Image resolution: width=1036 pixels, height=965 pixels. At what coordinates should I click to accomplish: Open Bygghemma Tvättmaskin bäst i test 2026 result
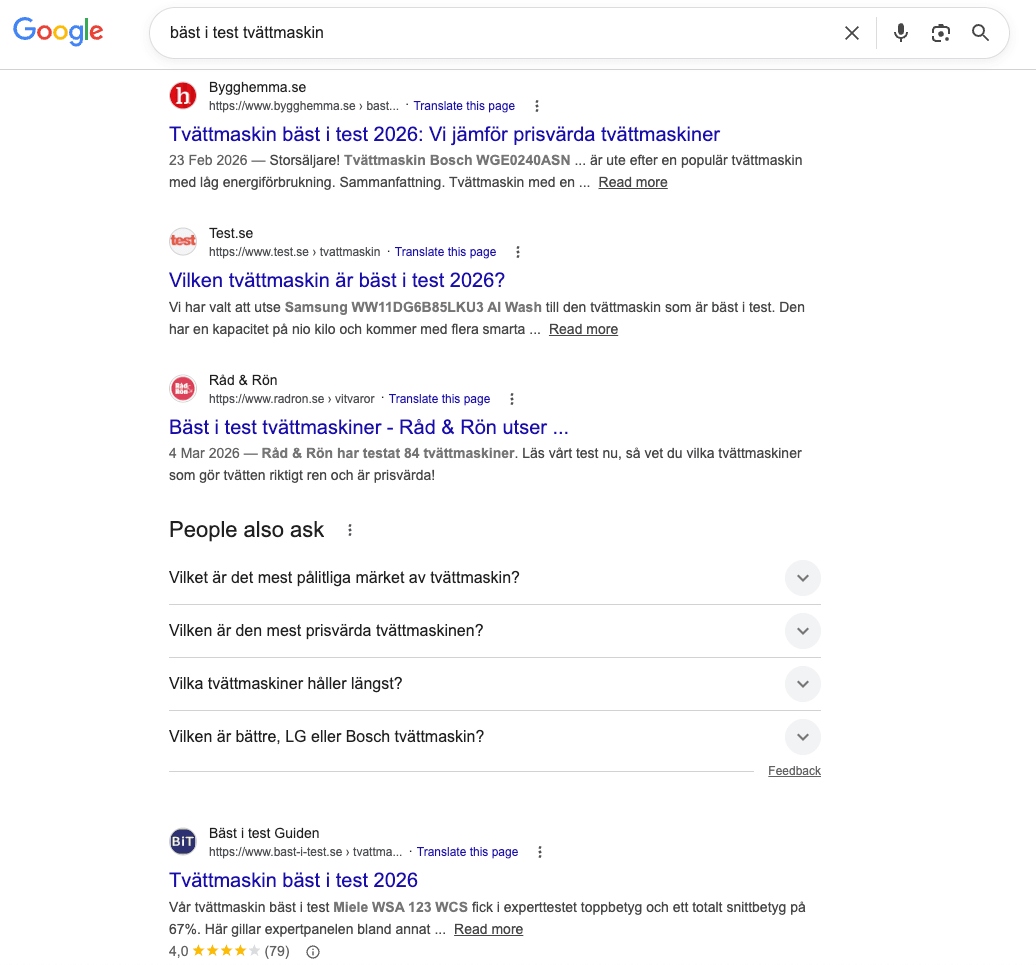[444, 134]
